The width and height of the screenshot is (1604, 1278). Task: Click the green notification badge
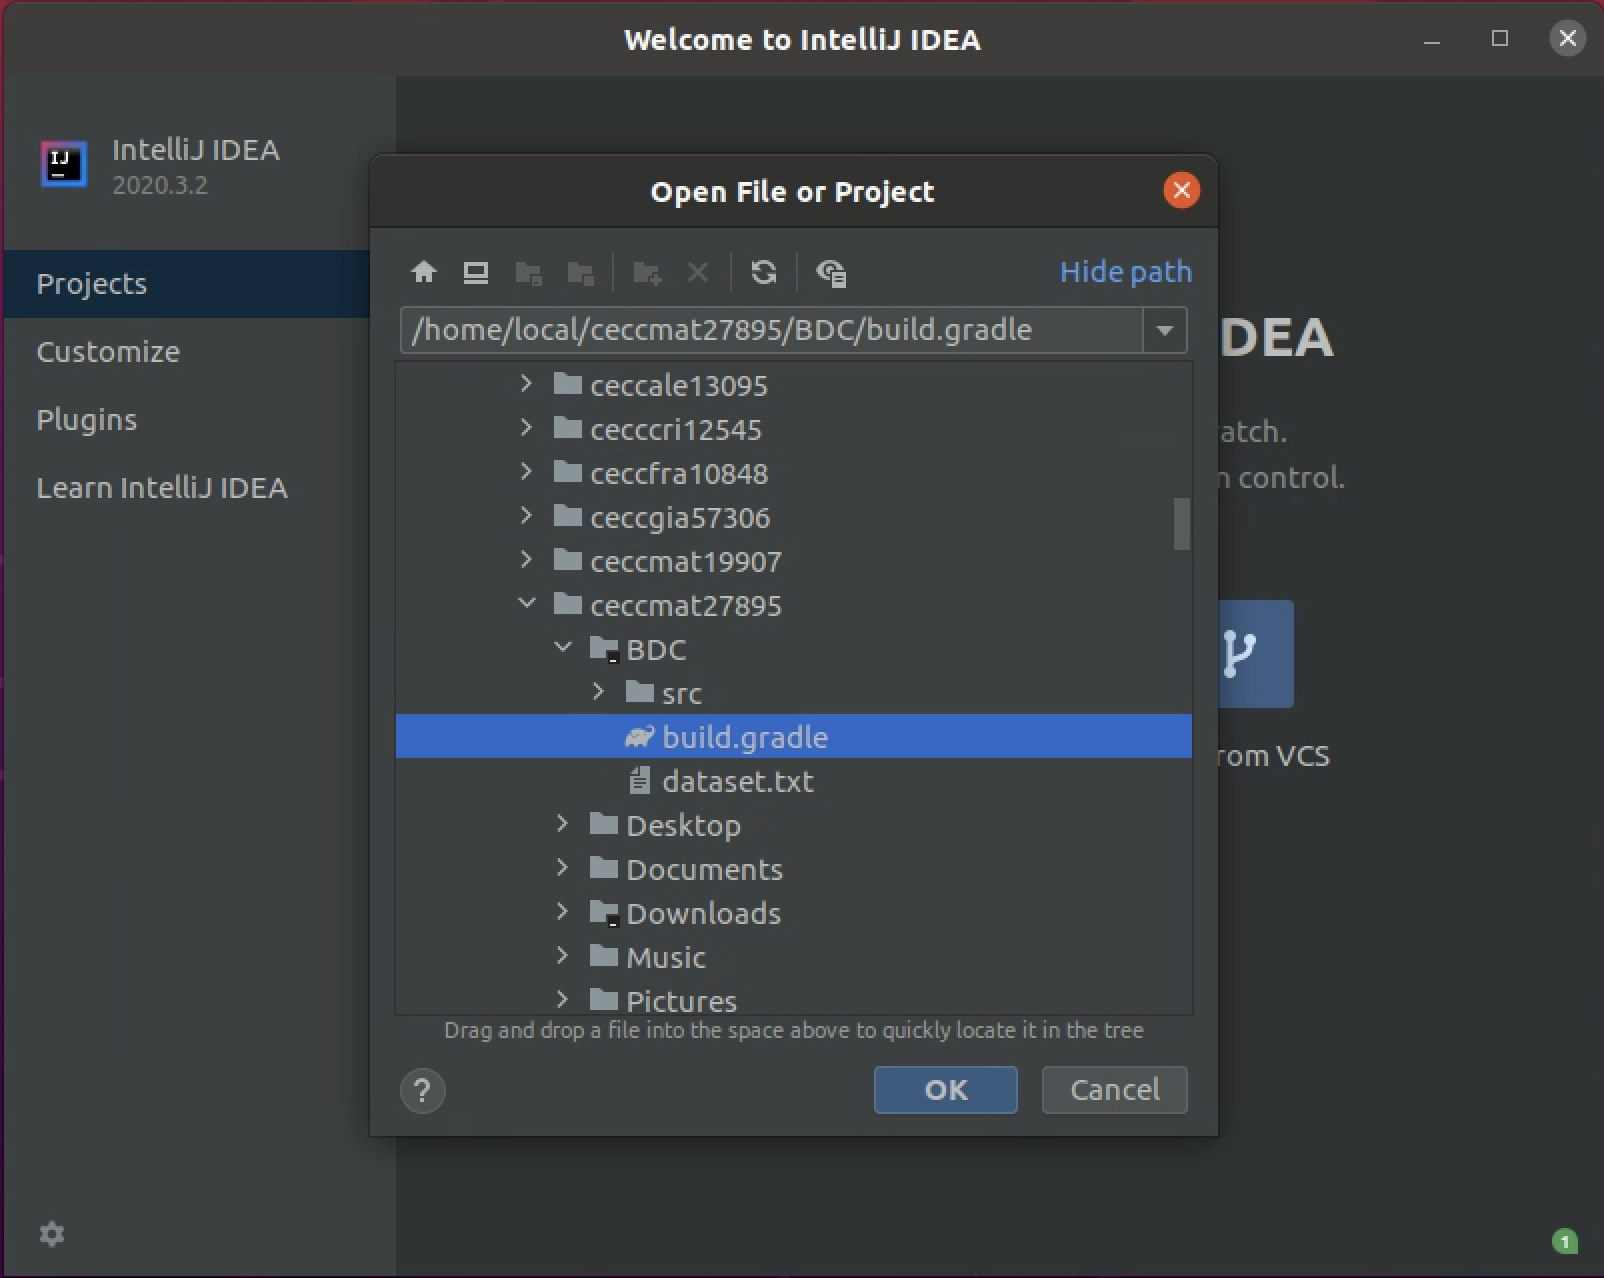tap(1565, 1241)
